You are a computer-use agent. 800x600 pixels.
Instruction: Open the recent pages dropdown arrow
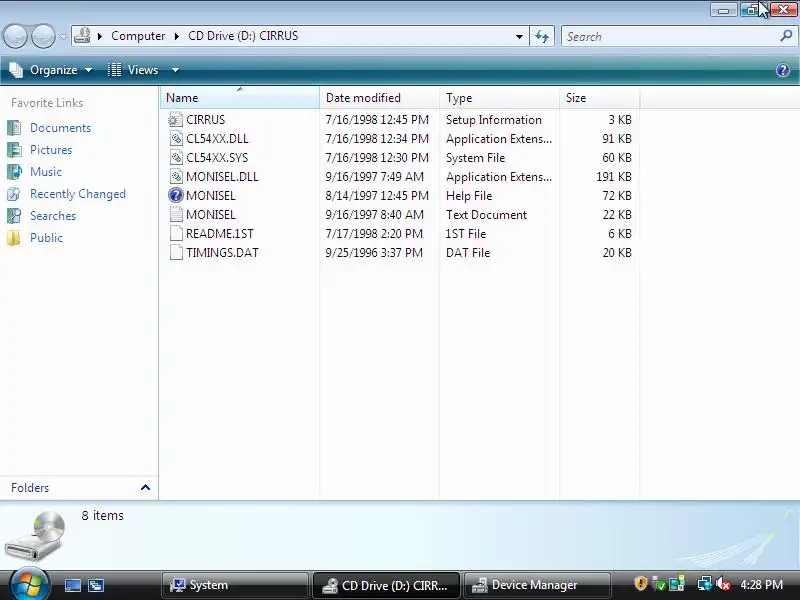tap(63, 37)
